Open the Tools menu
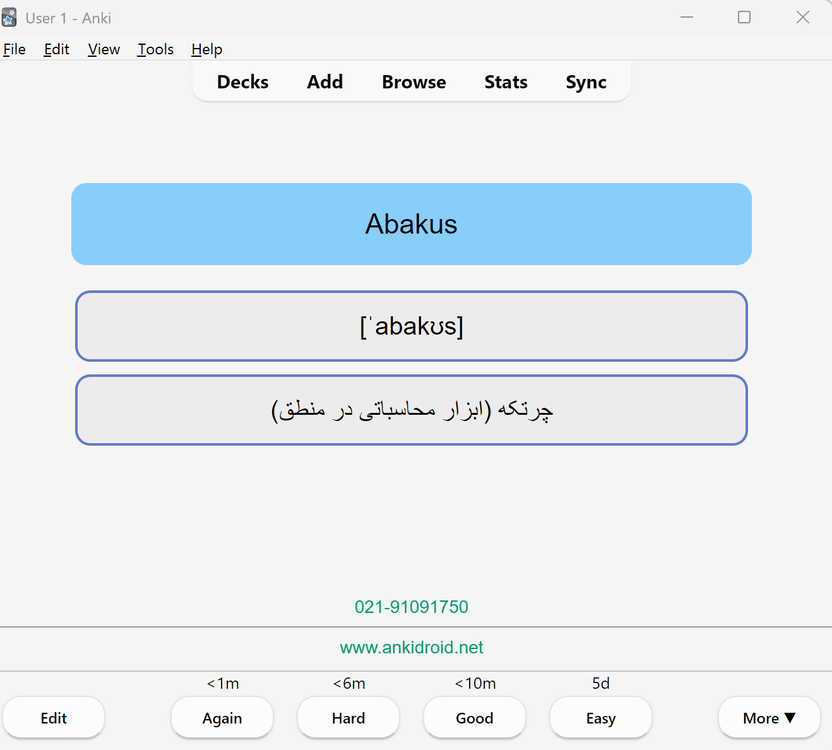 155,49
